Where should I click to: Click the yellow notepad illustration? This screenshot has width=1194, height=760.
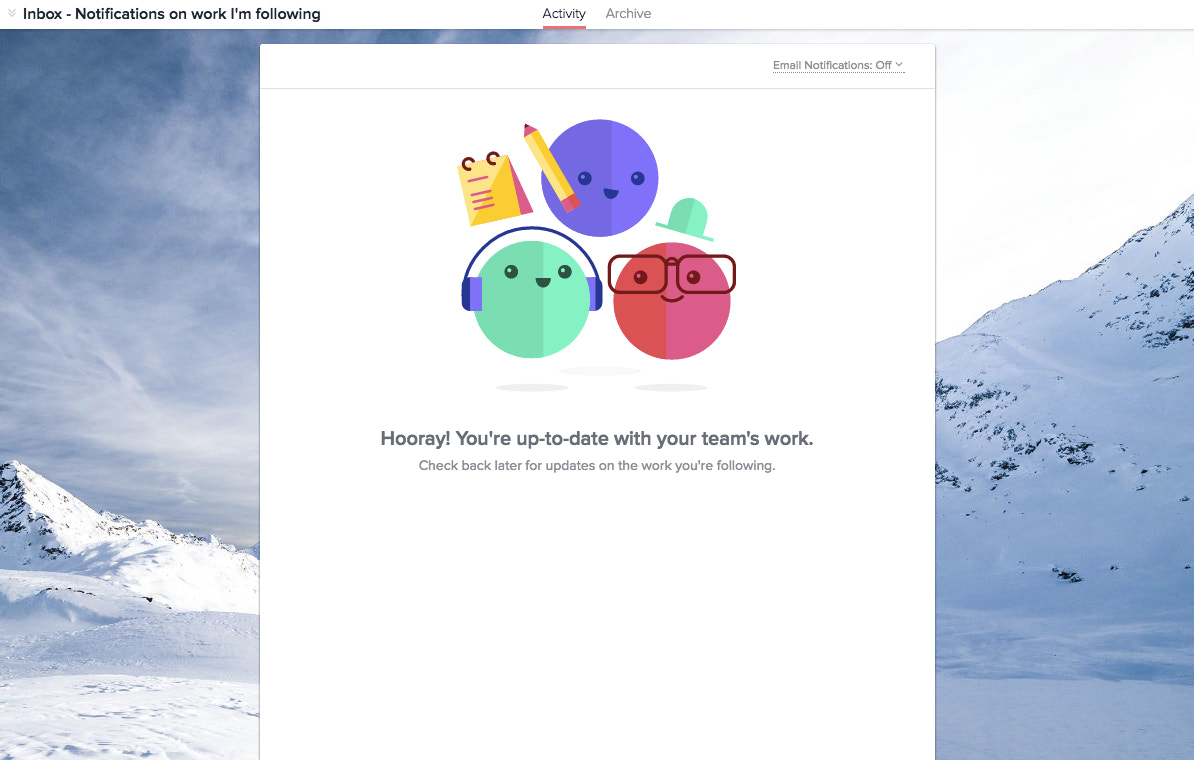[x=493, y=189]
